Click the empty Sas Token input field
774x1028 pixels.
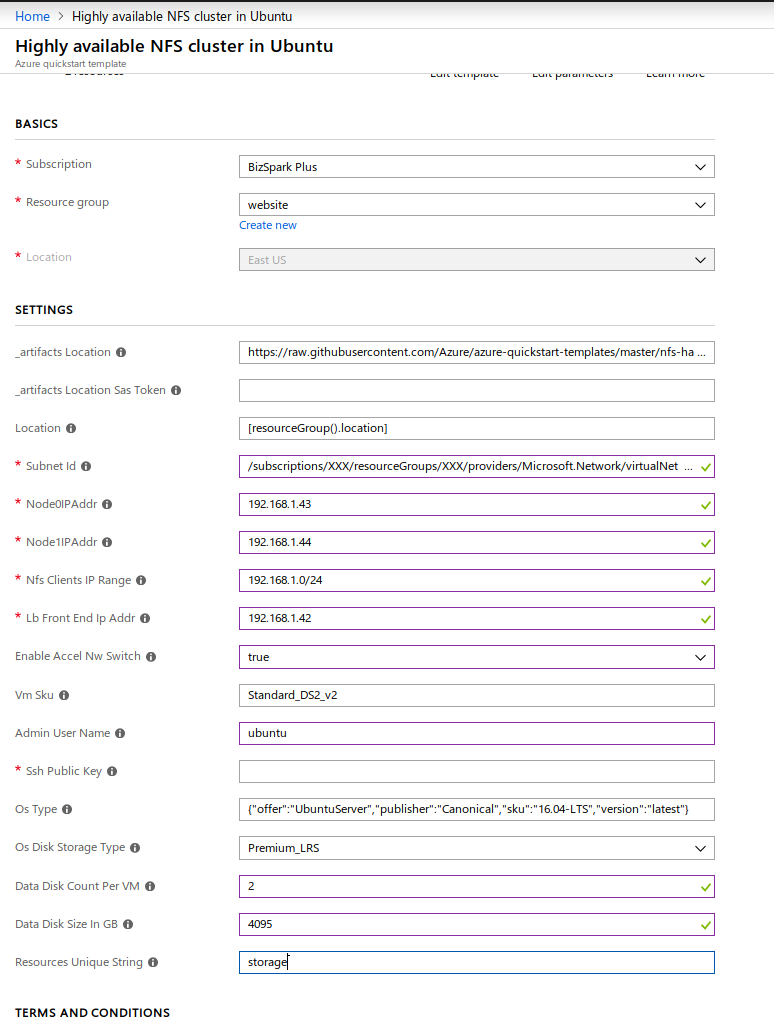click(x=476, y=391)
